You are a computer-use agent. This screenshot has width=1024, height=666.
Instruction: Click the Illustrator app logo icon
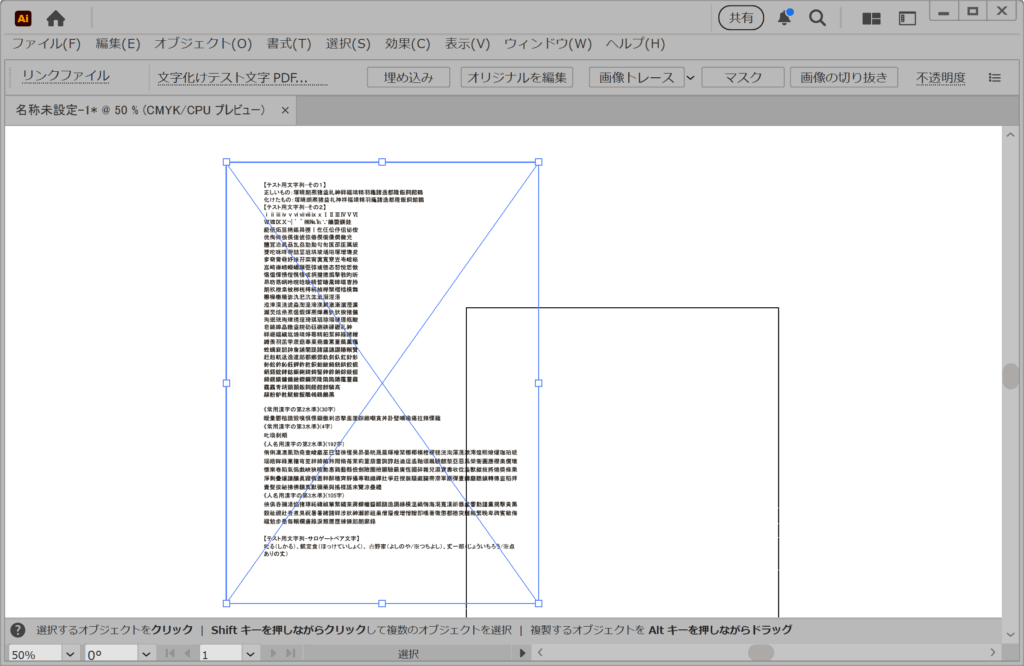[20, 18]
